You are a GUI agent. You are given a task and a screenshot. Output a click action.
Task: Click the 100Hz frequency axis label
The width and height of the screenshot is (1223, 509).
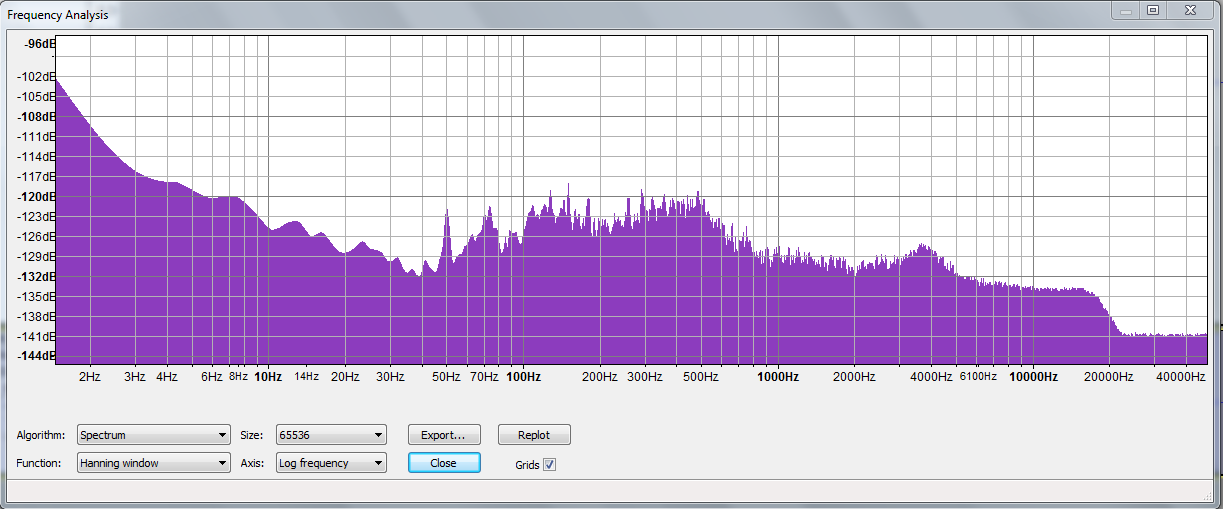[x=523, y=377]
